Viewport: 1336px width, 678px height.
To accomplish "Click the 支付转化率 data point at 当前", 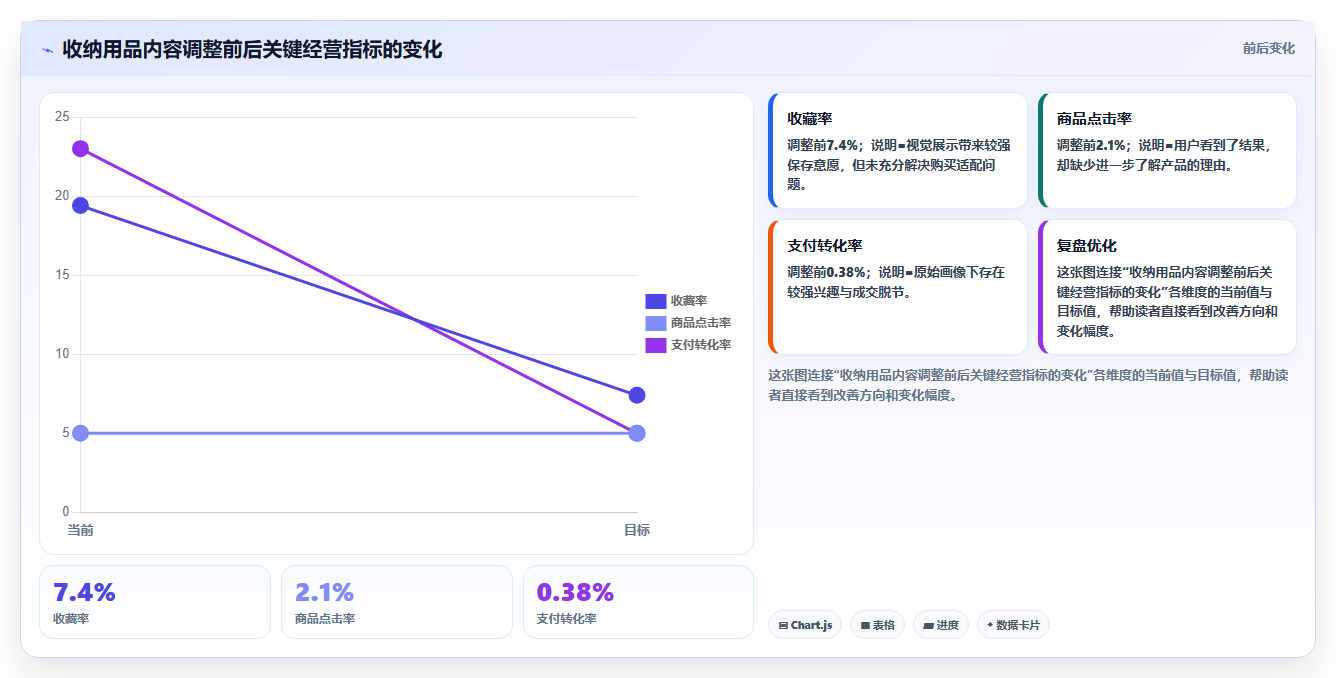I will click(x=80, y=149).
